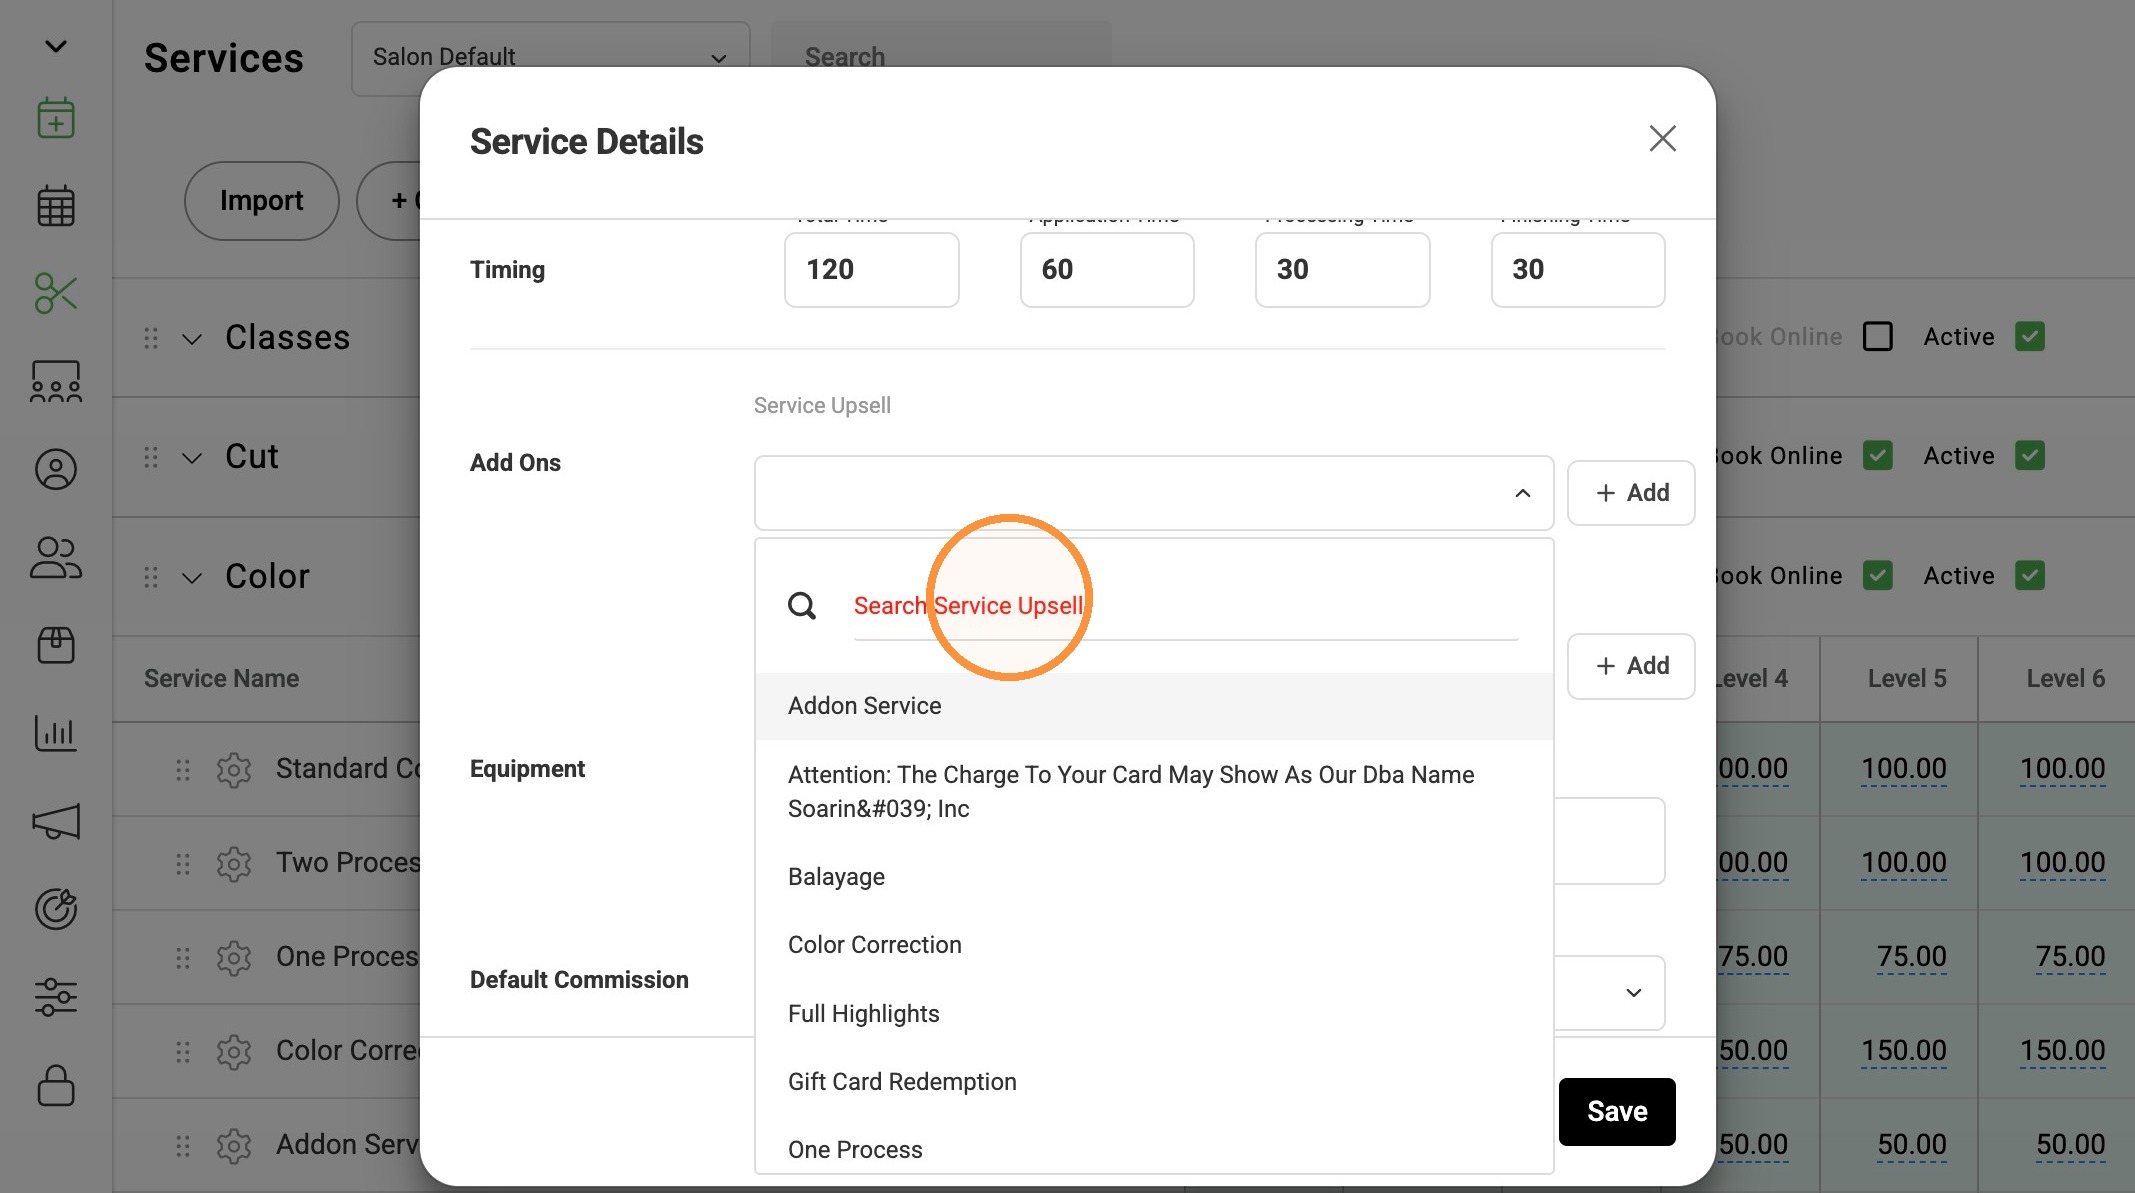Expand the Cut category chevron
This screenshot has width=2135, height=1193.
point(192,458)
